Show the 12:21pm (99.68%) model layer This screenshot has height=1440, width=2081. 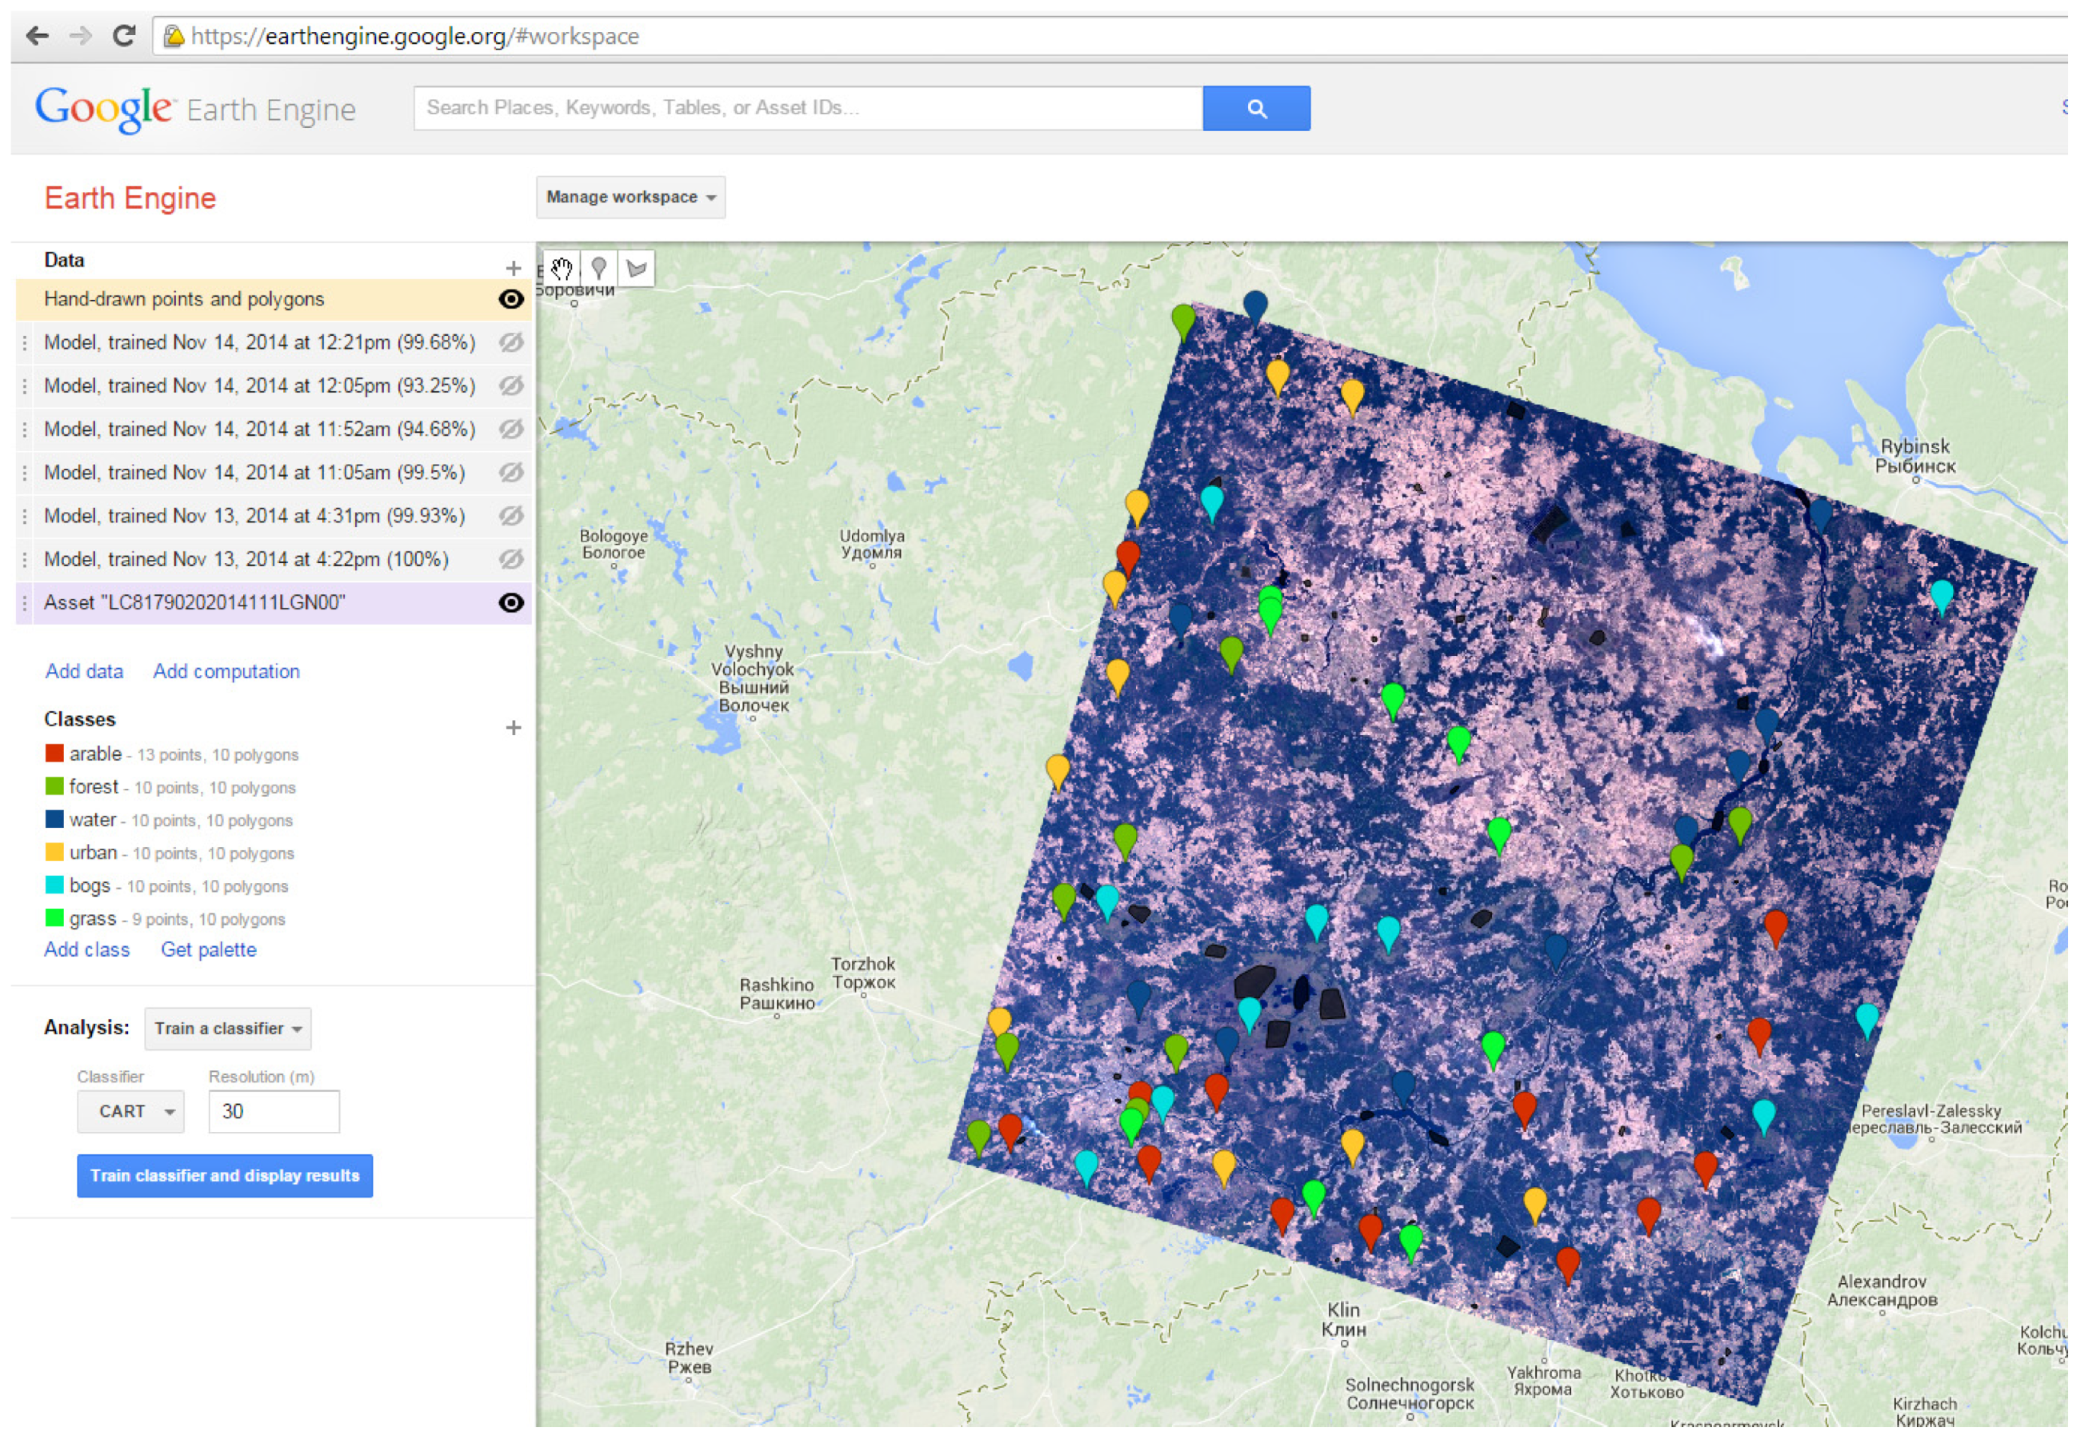[511, 343]
